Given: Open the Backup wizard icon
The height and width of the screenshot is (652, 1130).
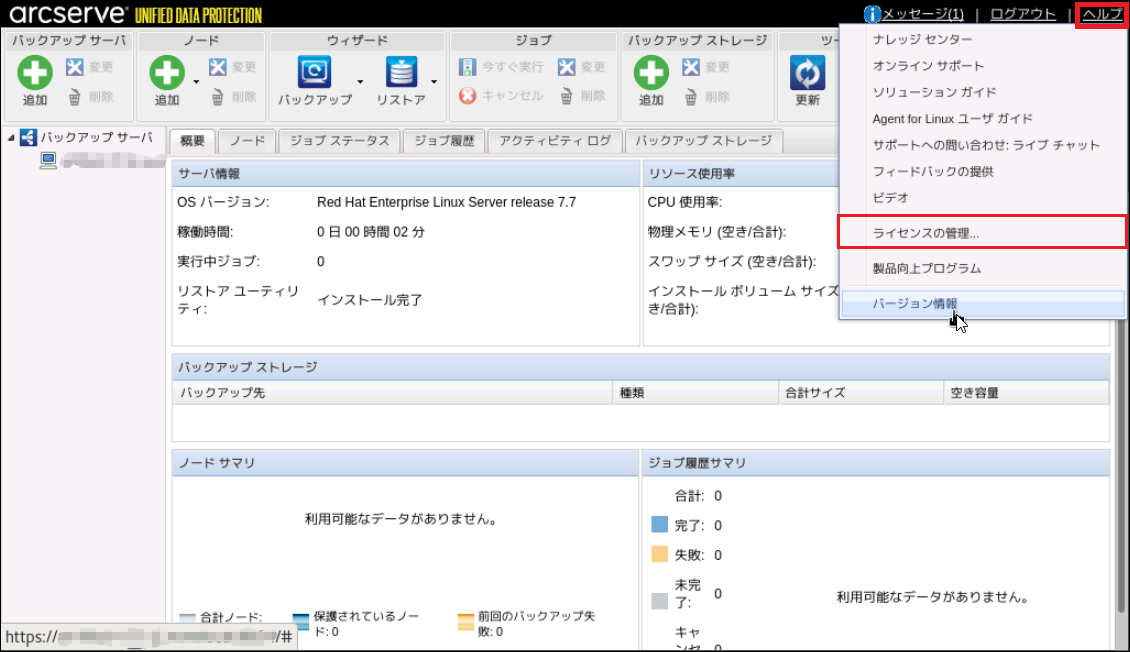Looking at the screenshot, I should [x=314, y=72].
